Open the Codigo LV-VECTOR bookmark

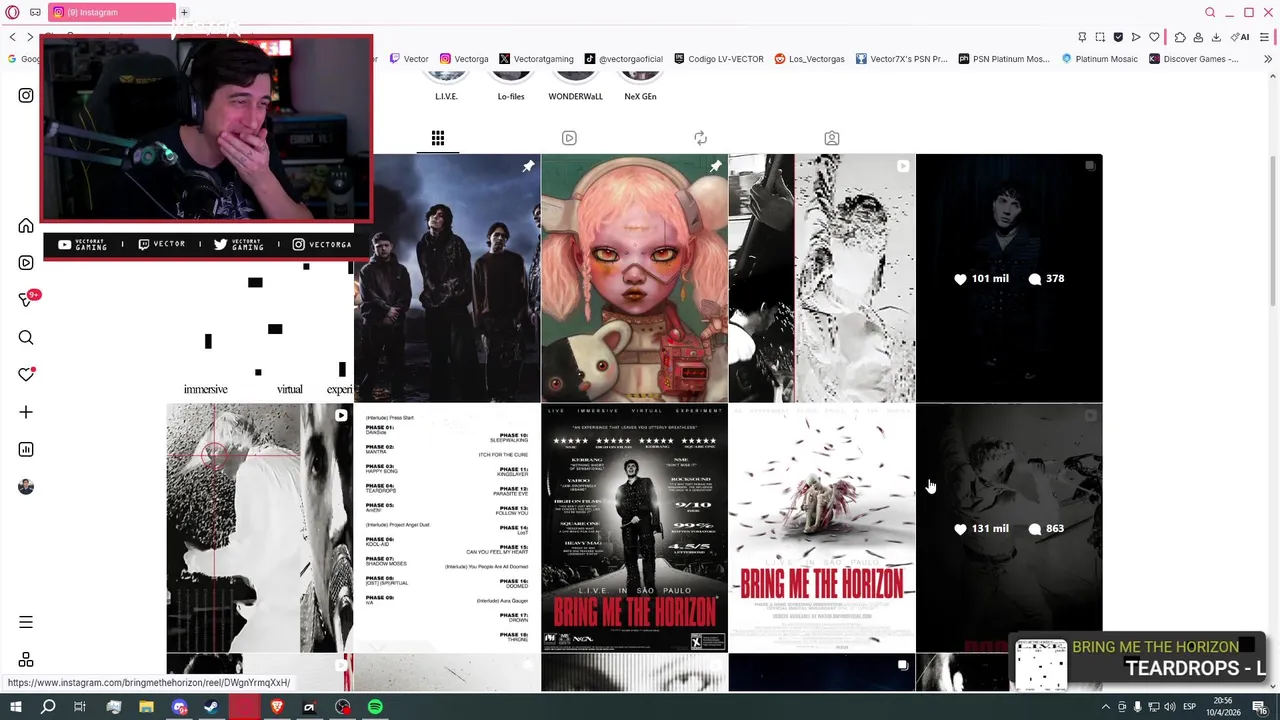pos(719,59)
